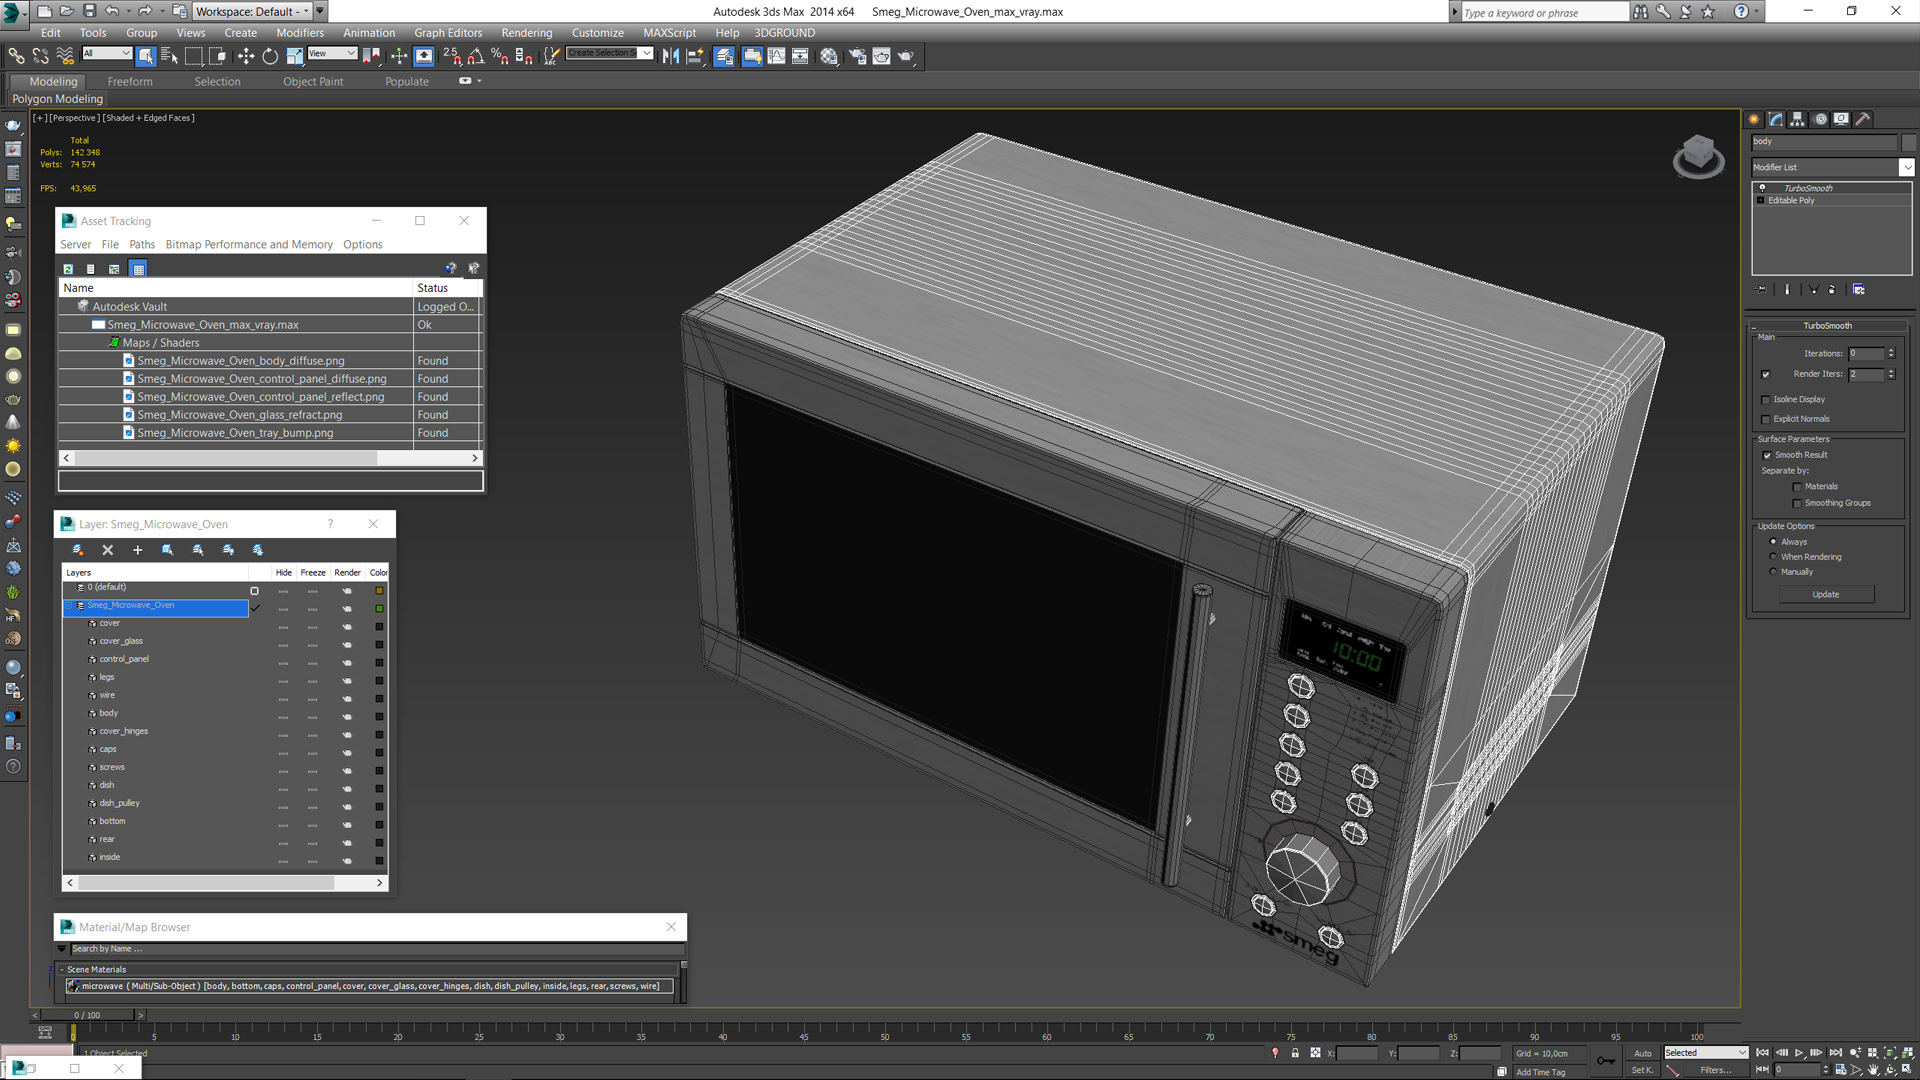Open the selection filter All dropdown
This screenshot has width=1920, height=1080.
click(107, 53)
